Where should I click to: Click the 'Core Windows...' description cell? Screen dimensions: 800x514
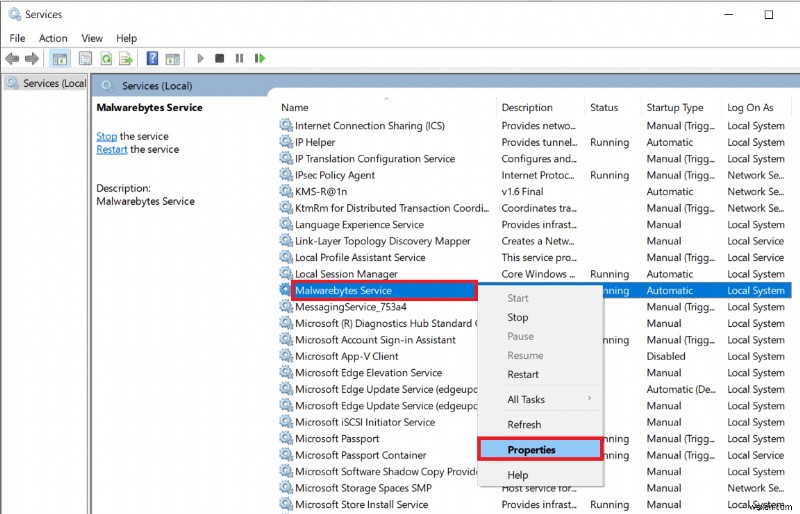pyautogui.click(x=538, y=274)
